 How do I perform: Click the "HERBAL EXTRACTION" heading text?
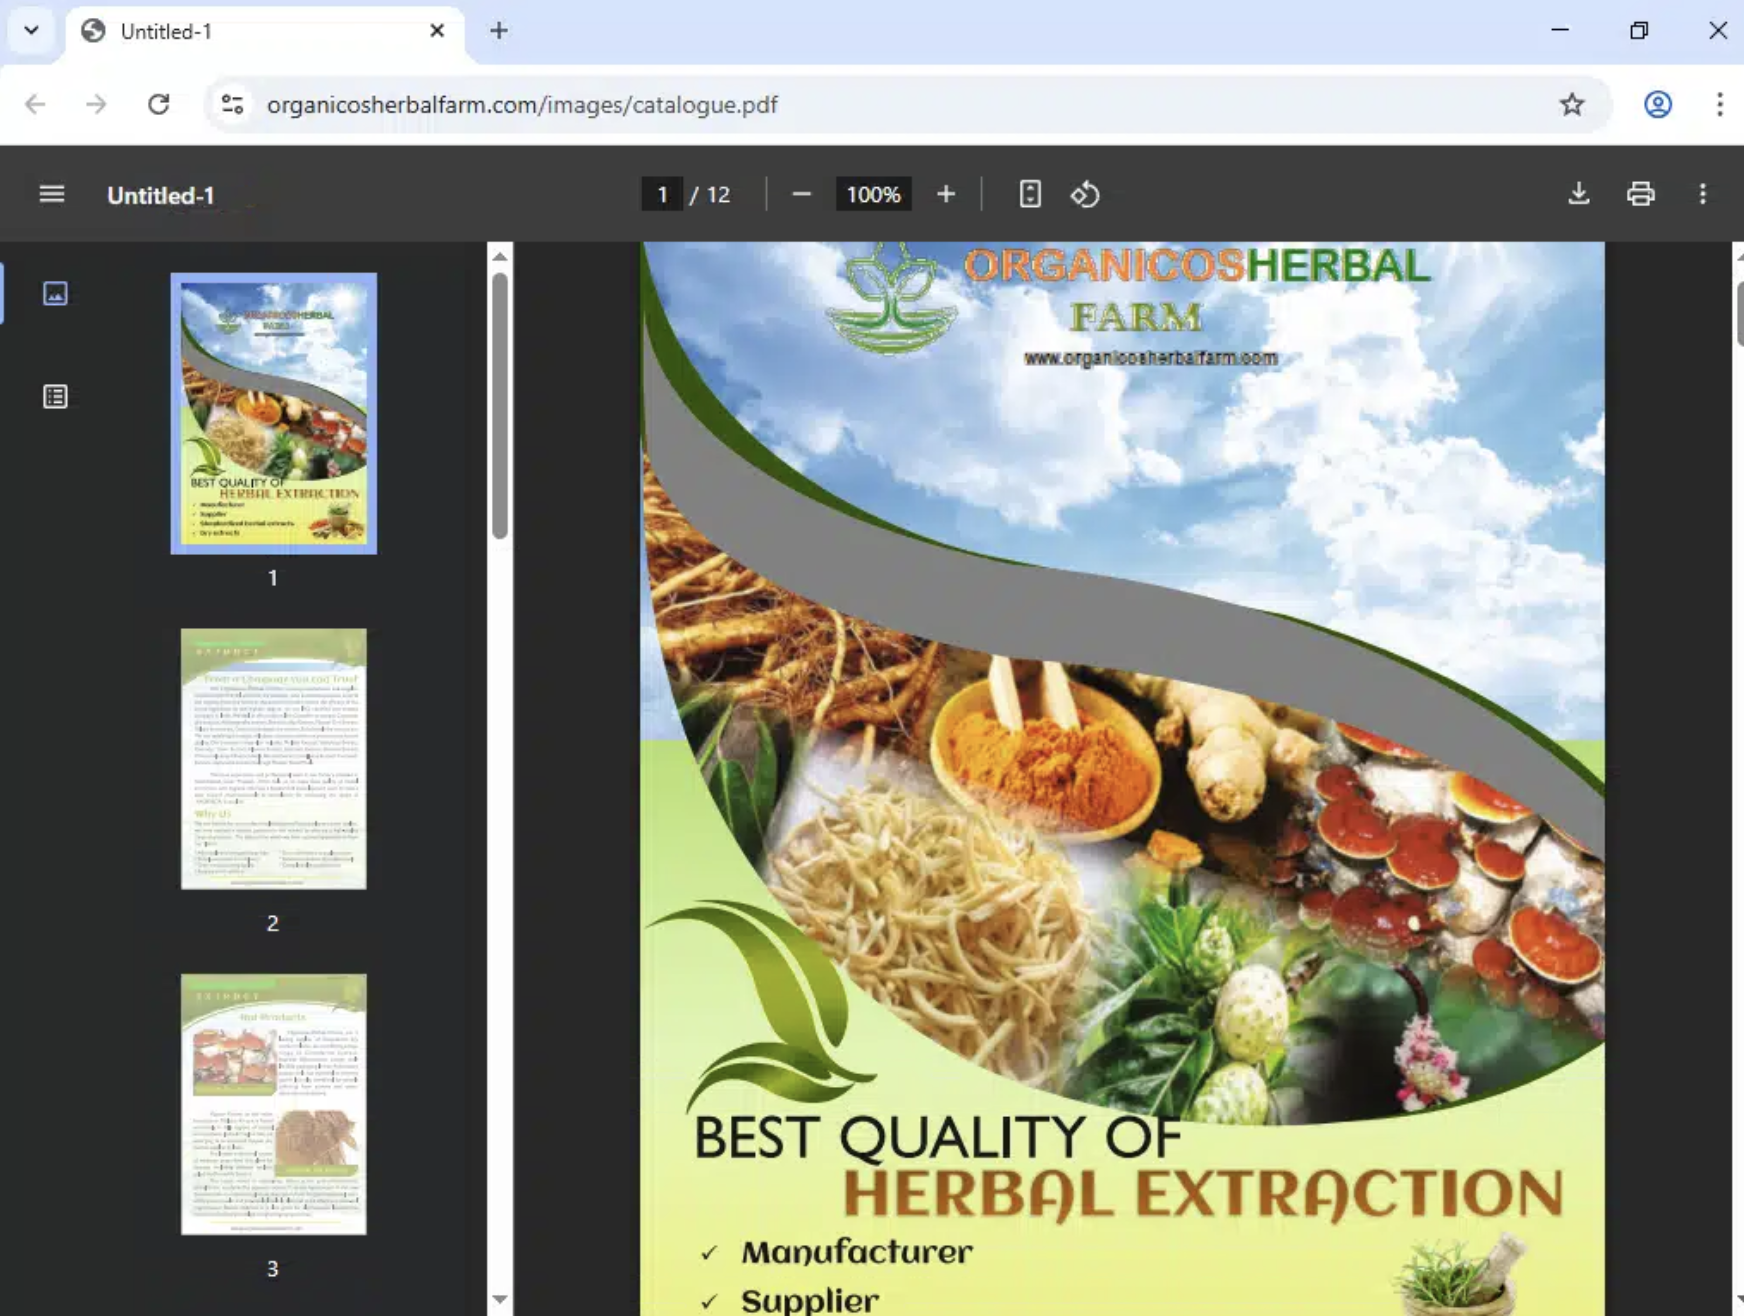tap(1202, 1193)
